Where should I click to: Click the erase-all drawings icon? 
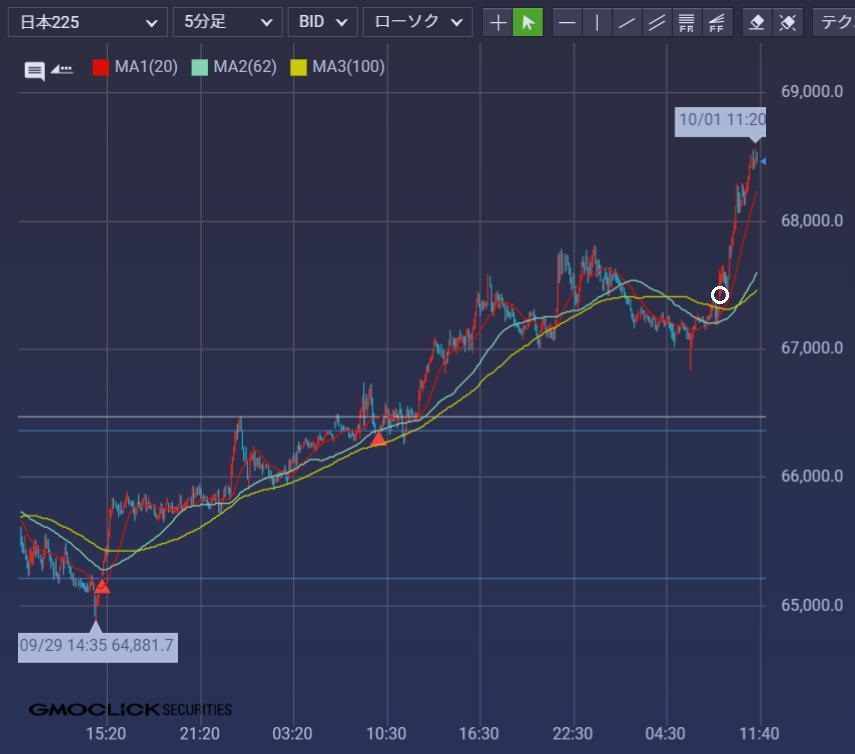pos(787,22)
